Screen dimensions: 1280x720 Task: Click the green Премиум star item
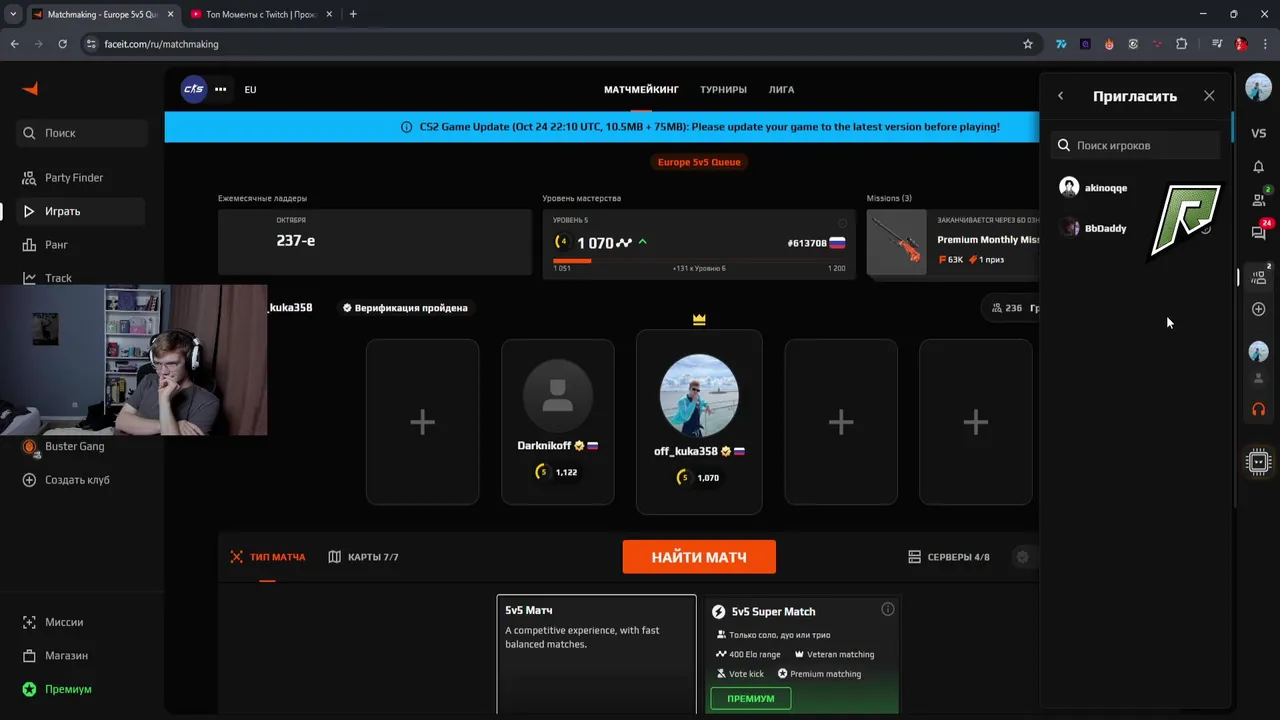pos(57,689)
